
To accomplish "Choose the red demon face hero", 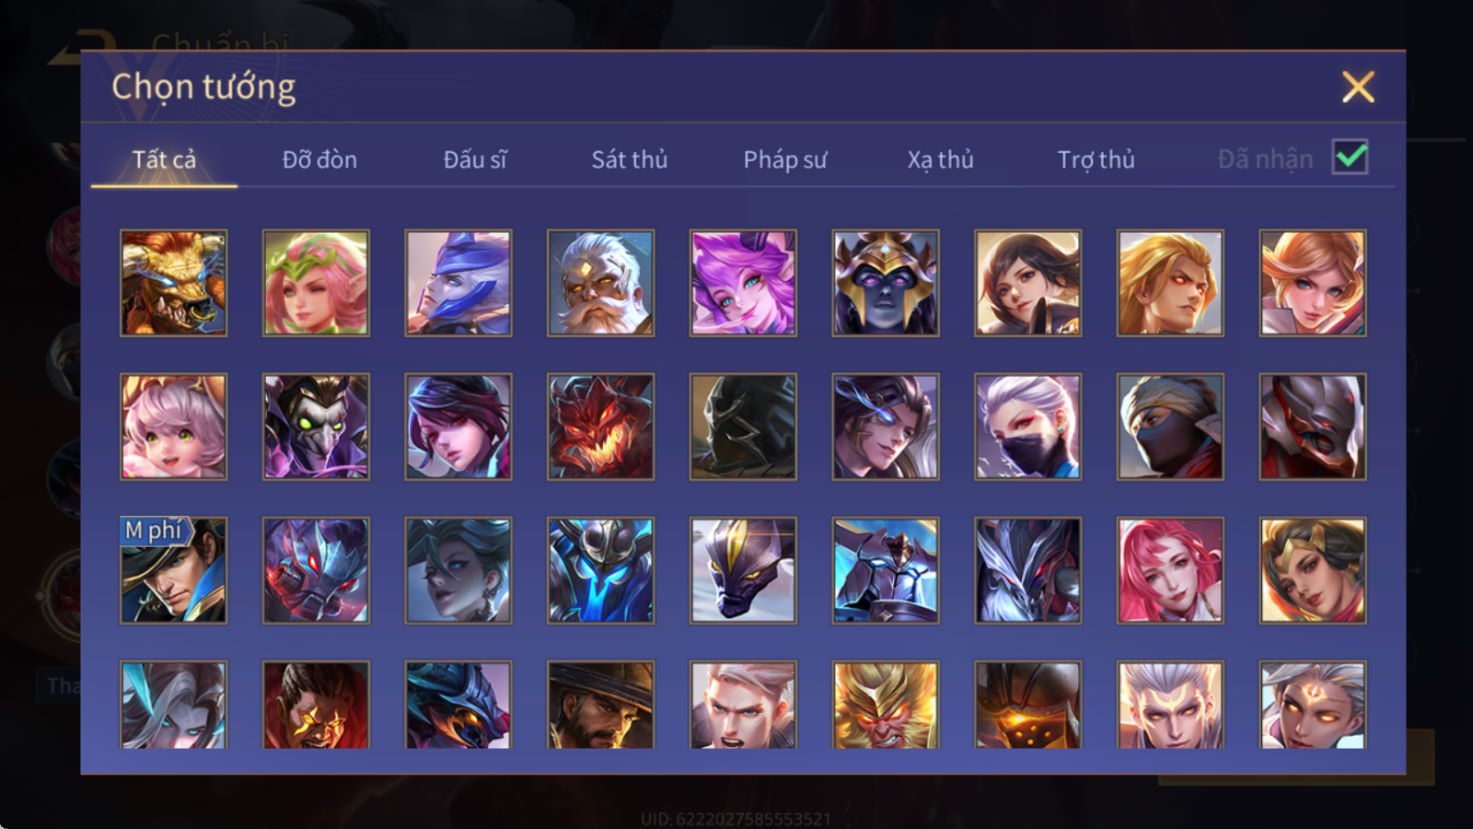I will pyautogui.click(x=601, y=427).
